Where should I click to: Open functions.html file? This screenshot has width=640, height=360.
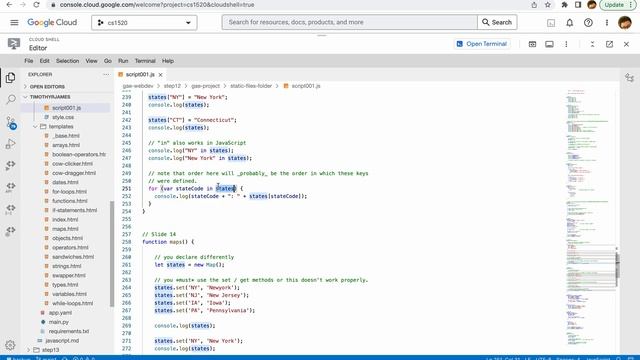(x=69, y=201)
